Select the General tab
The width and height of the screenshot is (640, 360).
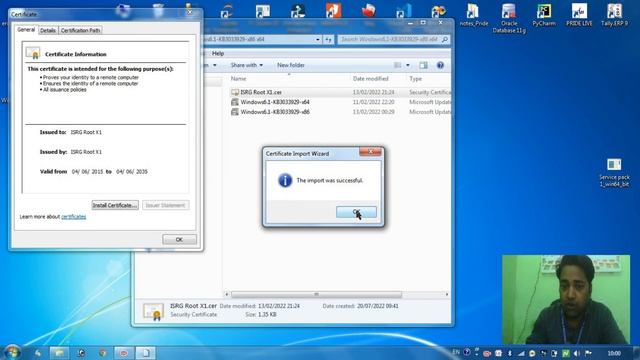point(26,30)
